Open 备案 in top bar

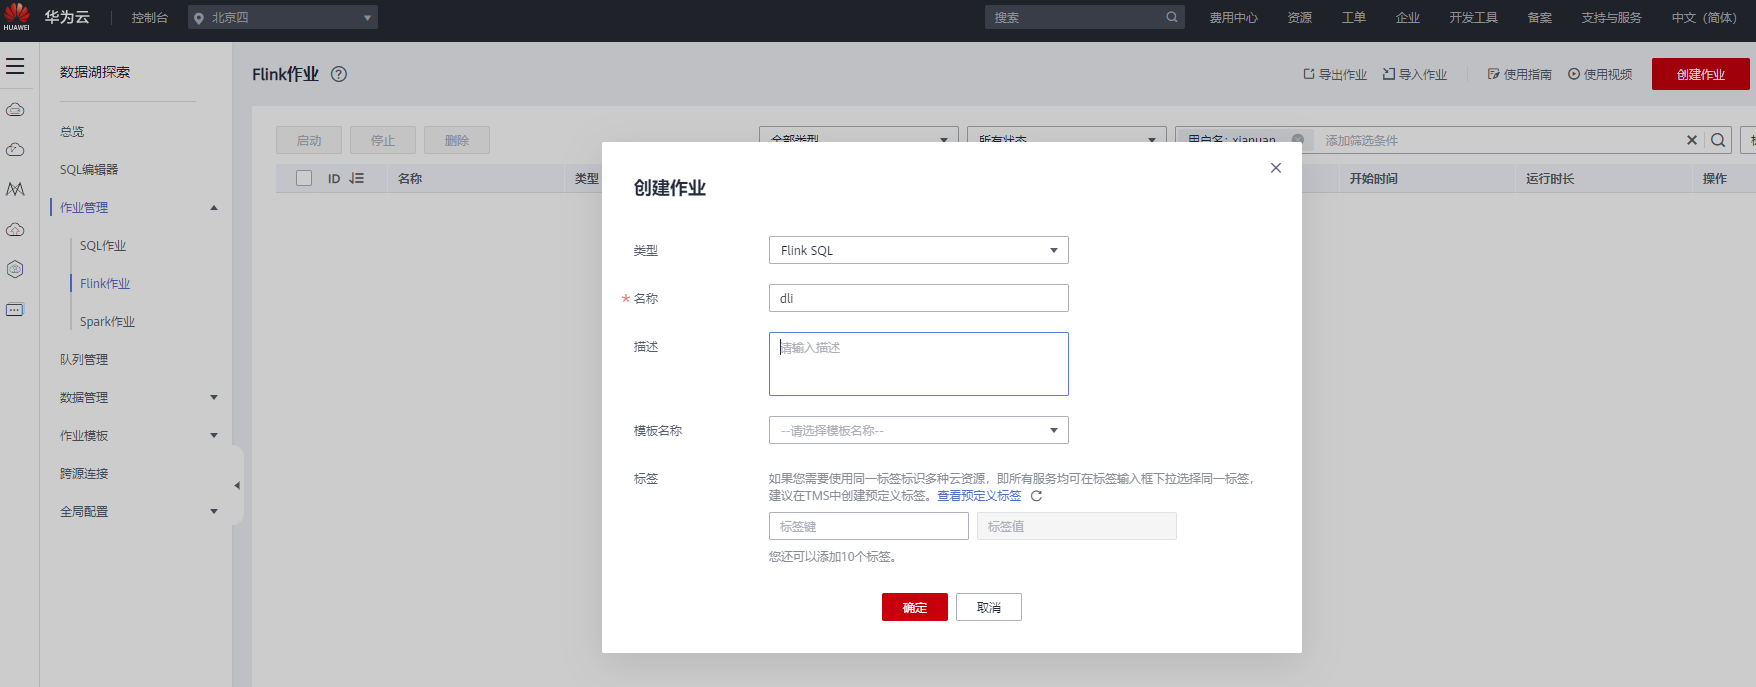point(1540,17)
